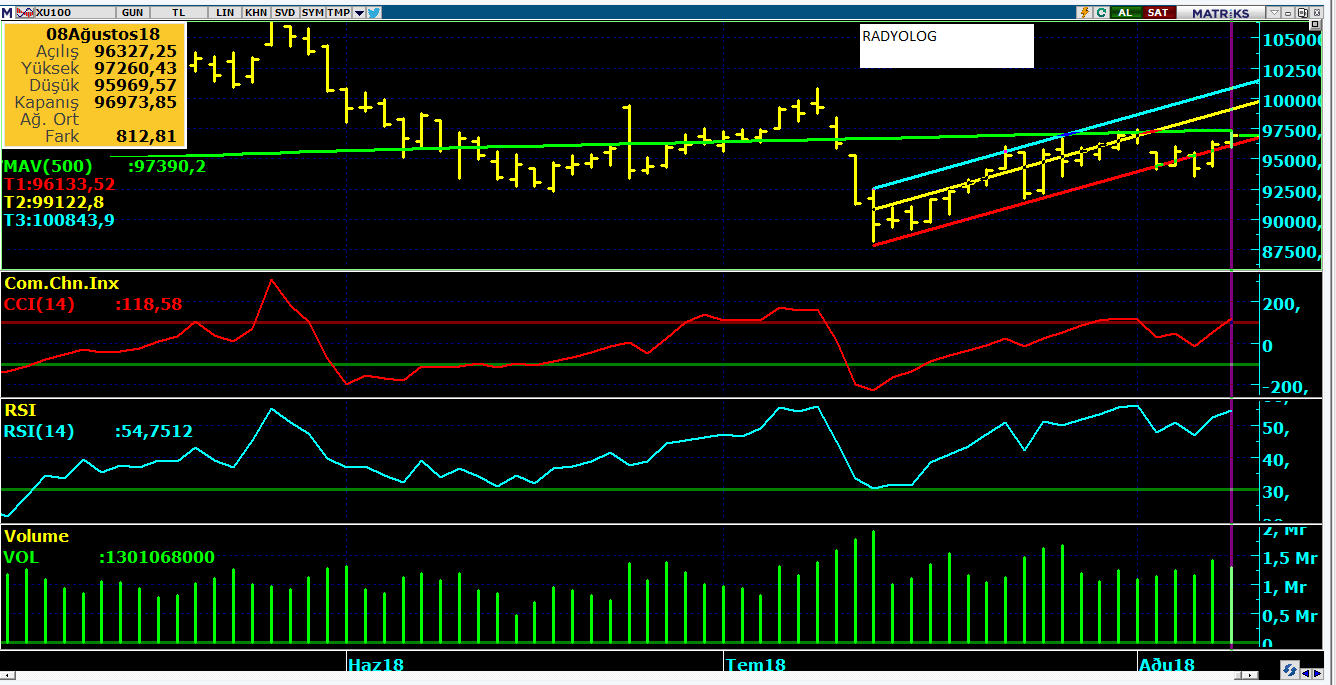
Task: Click the XU100 symbol field
Action: click(x=75, y=13)
